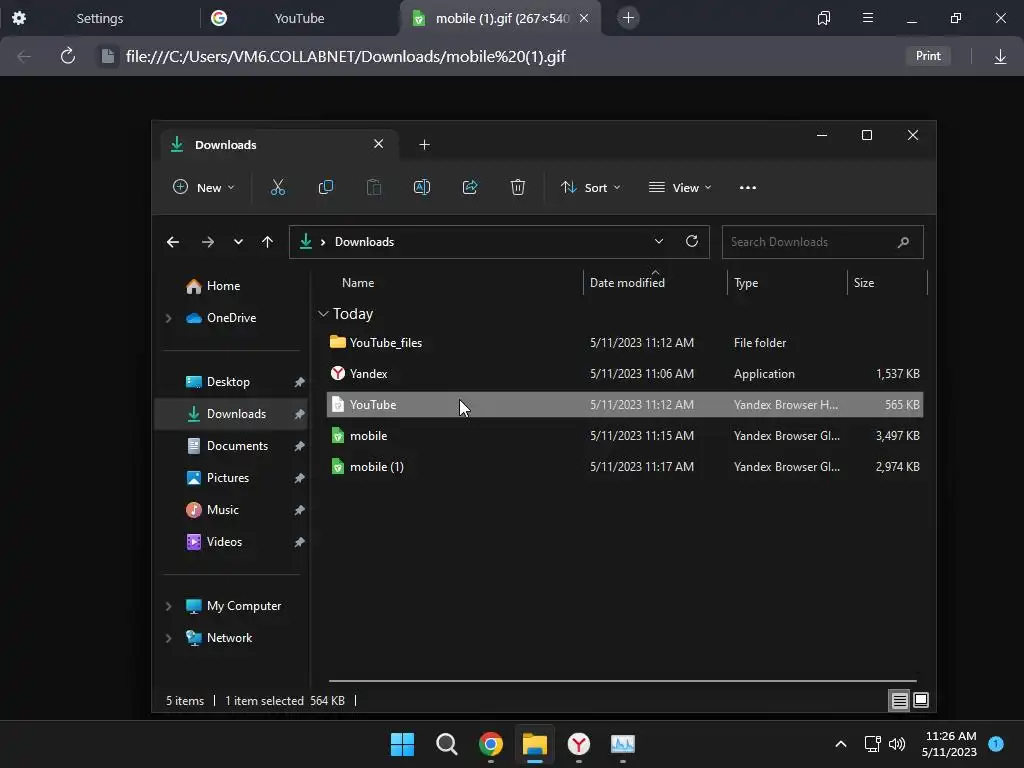The width and height of the screenshot is (1024, 768).
Task: Sort by Size column header
Action: click(863, 283)
